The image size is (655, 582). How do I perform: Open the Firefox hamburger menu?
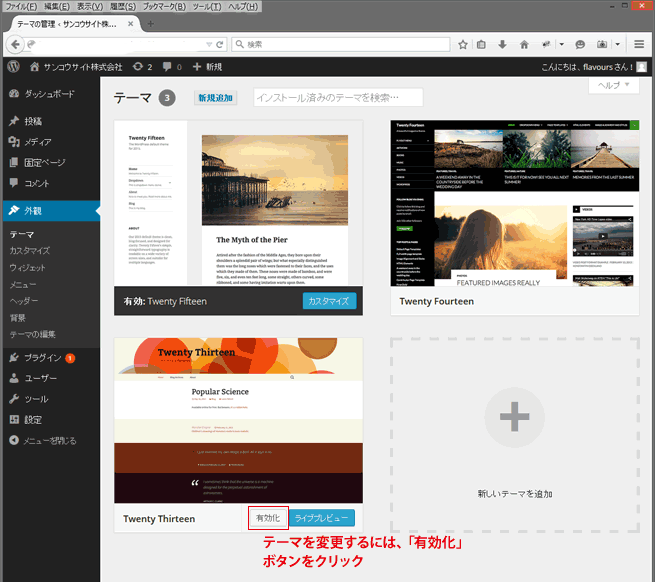(x=639, y=44)
